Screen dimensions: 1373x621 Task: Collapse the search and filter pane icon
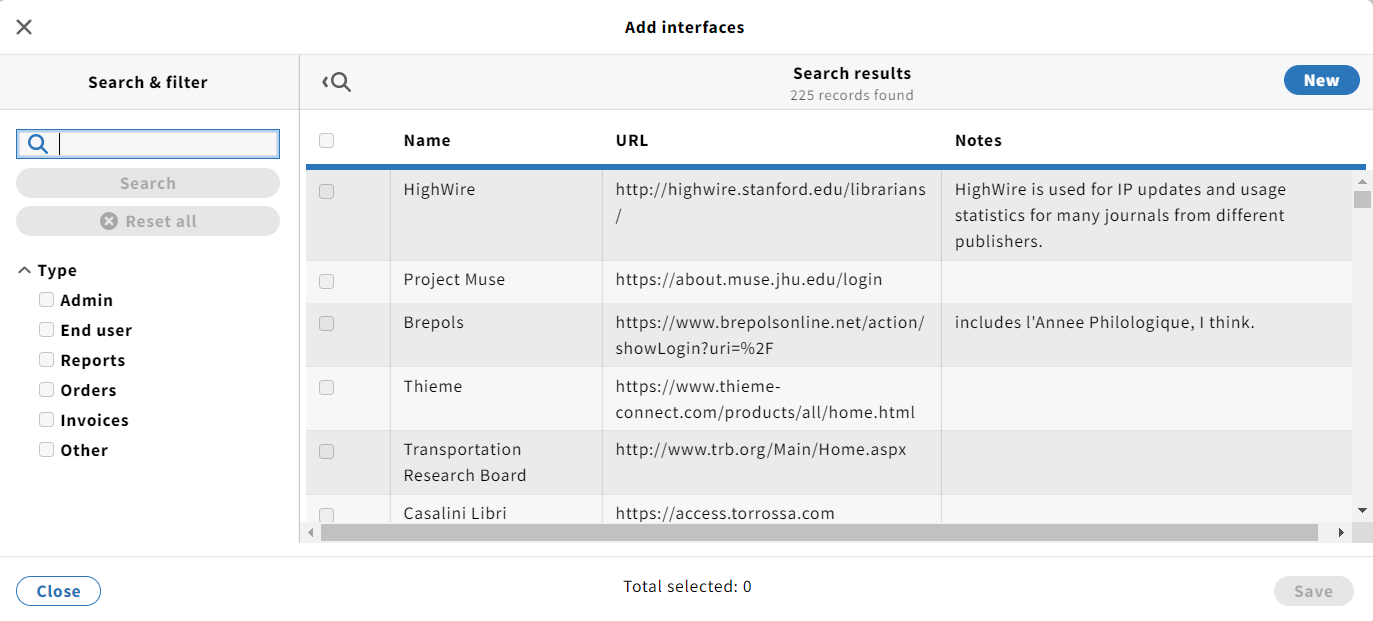click(x=336, y=82)
